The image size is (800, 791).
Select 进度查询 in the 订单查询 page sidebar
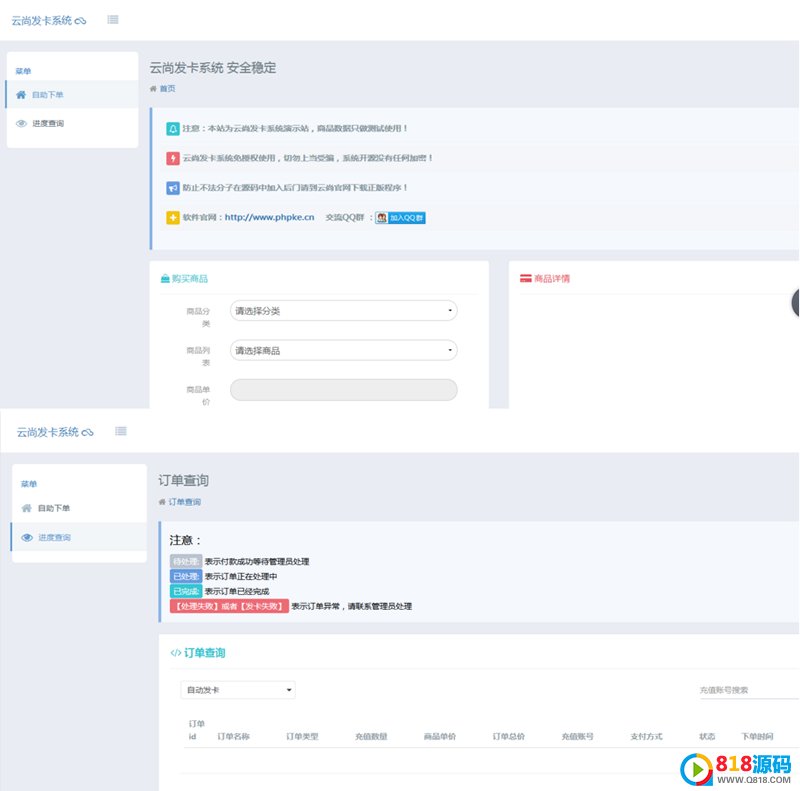coord(79,537)
